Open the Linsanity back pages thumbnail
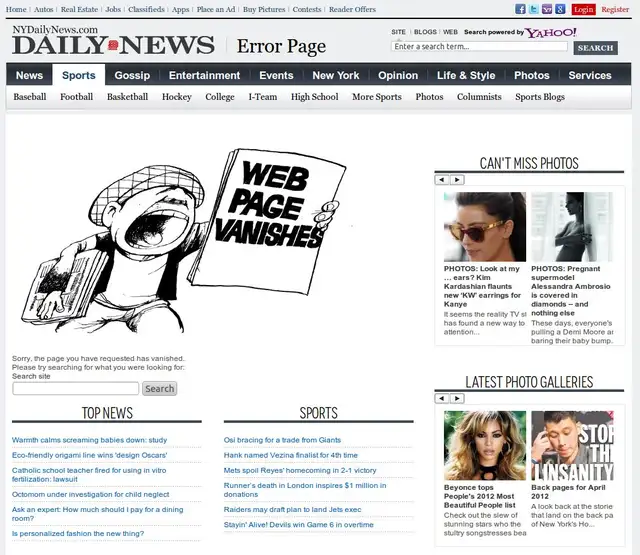The width and height of the screenshot is (640, 555). click(x=572, y=446)
